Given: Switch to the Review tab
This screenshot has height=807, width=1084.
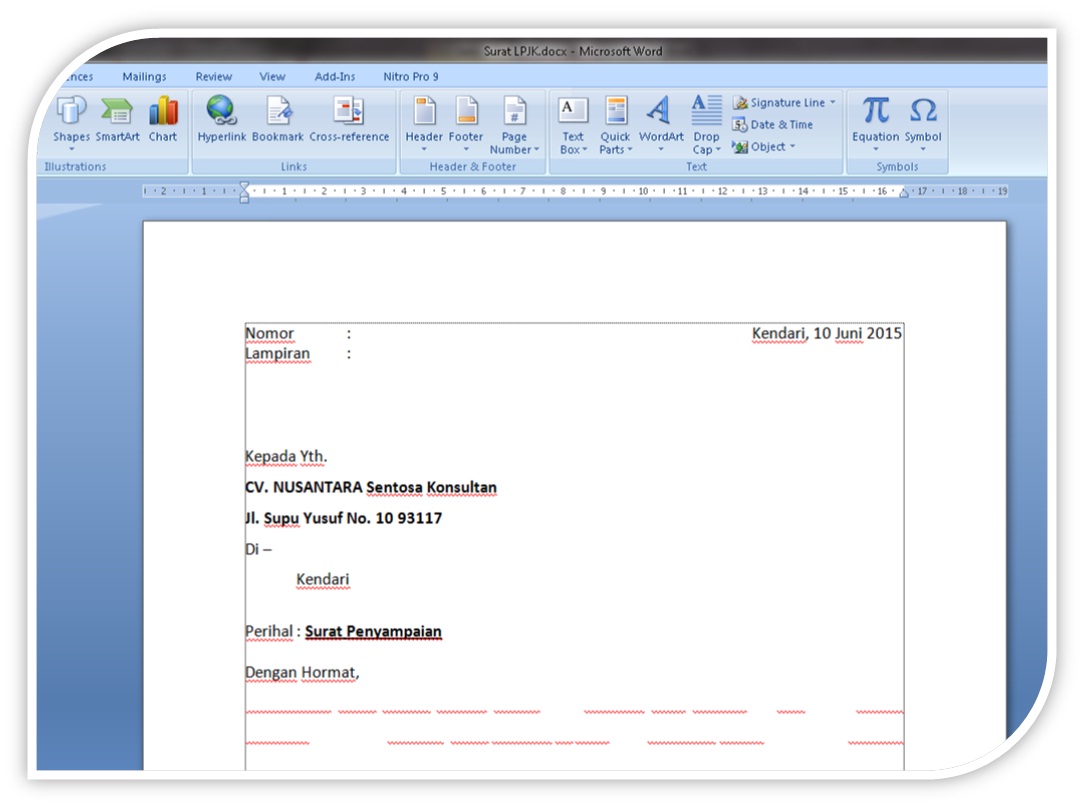Looking at the screenshot, I should click(213, 76).
